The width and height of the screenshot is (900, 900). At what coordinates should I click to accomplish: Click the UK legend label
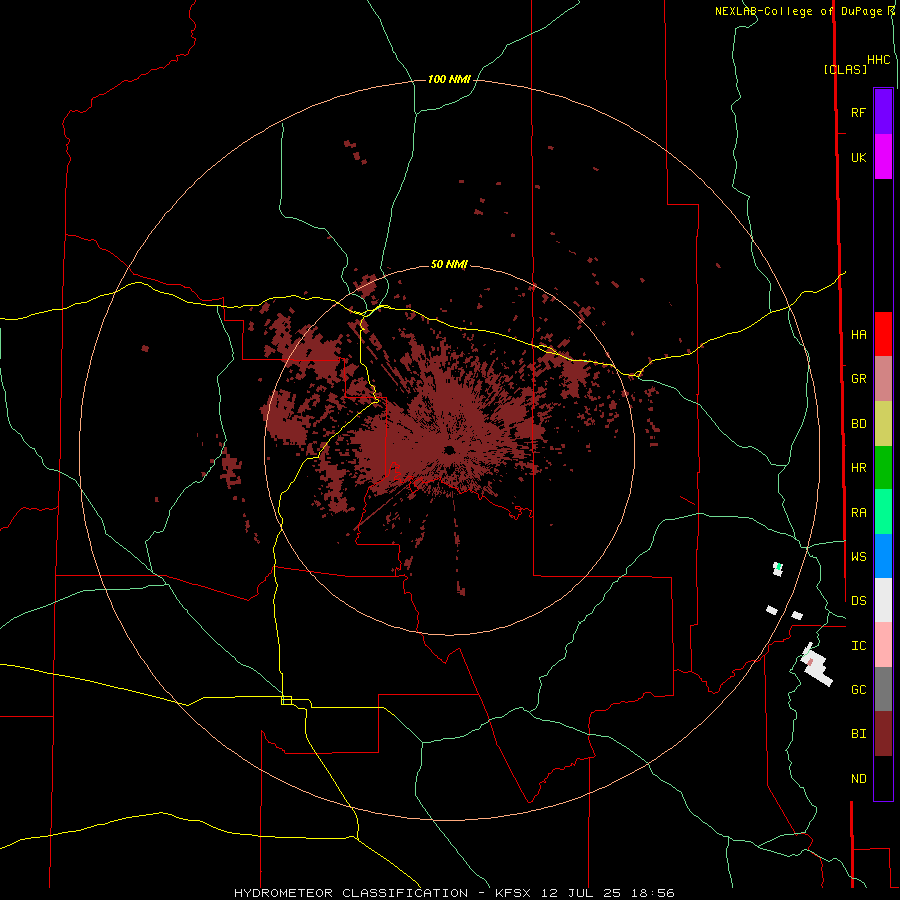click(858, 158)
